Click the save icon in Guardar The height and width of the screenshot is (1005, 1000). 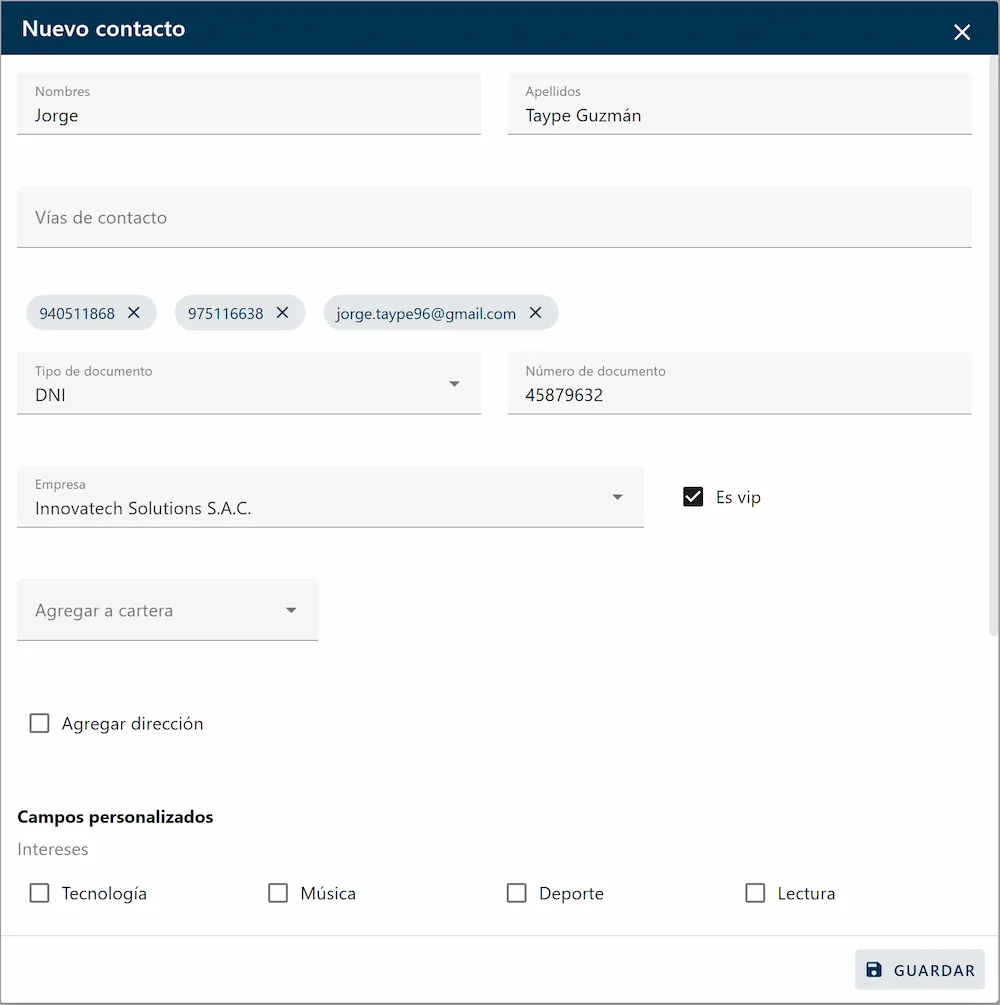[874, 970]
